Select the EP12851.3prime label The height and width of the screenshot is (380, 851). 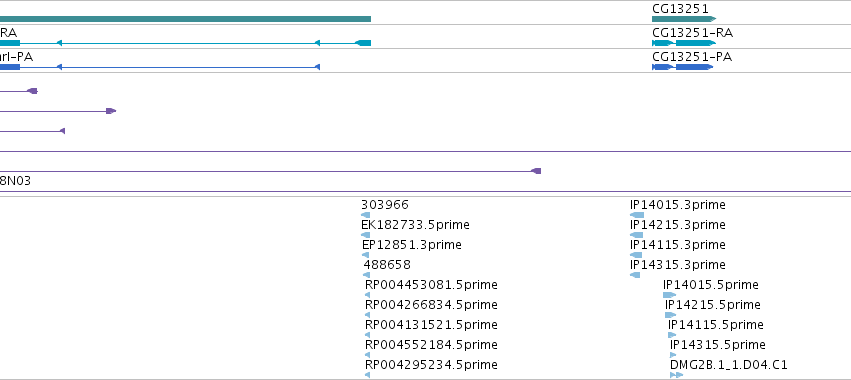coord(412,245)
